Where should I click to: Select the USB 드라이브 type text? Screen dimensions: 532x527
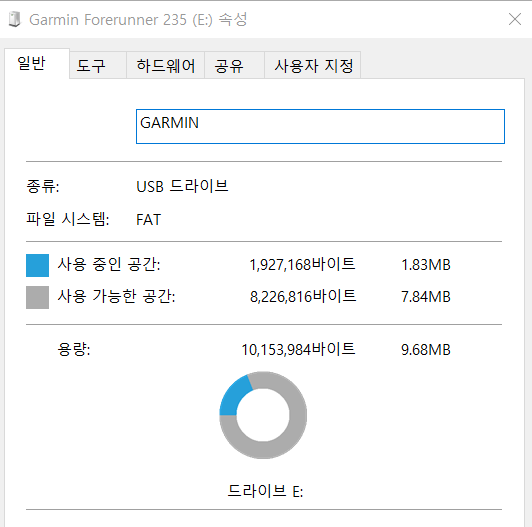[x=182, y=186]
